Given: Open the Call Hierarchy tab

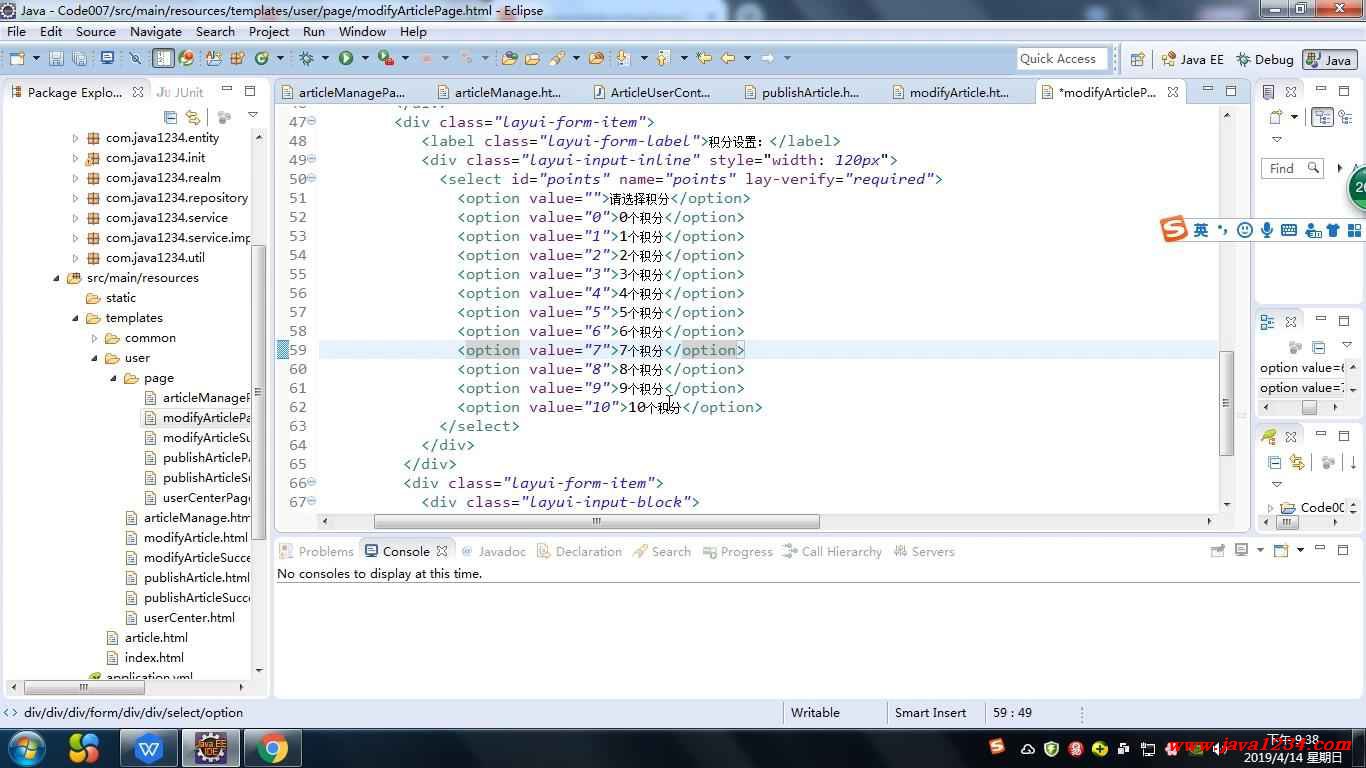Looking at the screenshot, I should coord(832,551).
